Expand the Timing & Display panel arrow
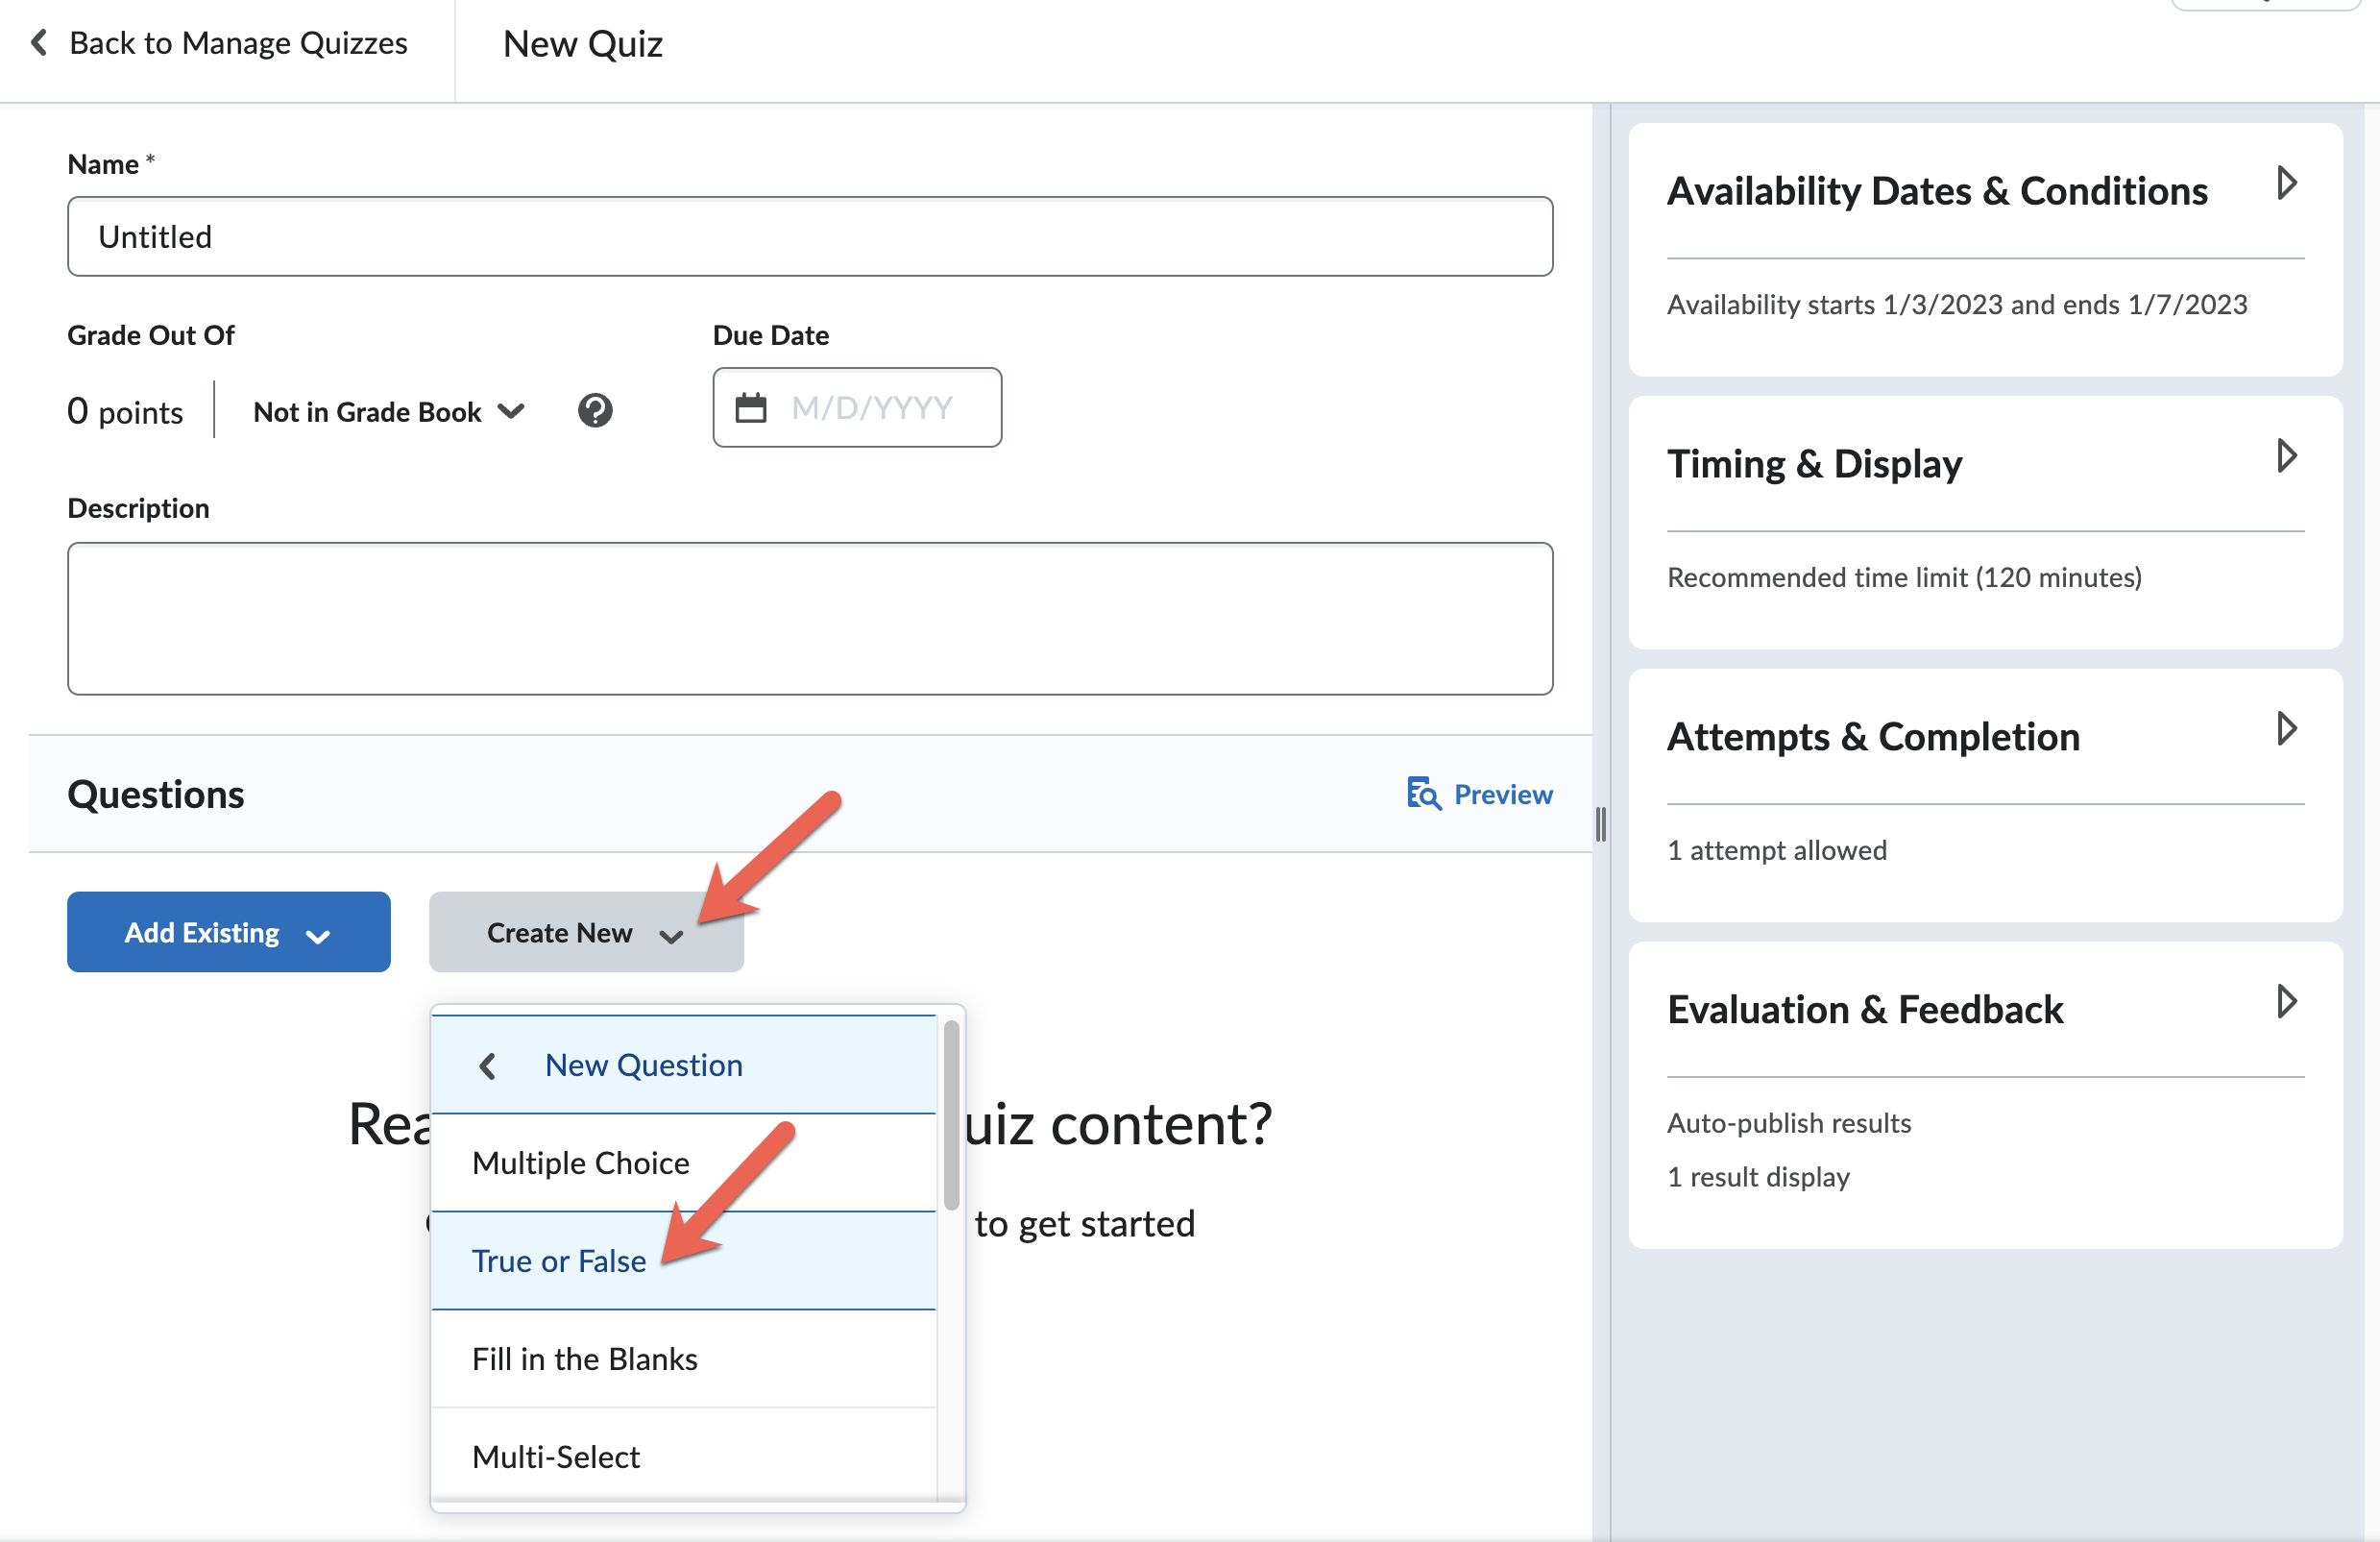 click(x=2289, y=456)
